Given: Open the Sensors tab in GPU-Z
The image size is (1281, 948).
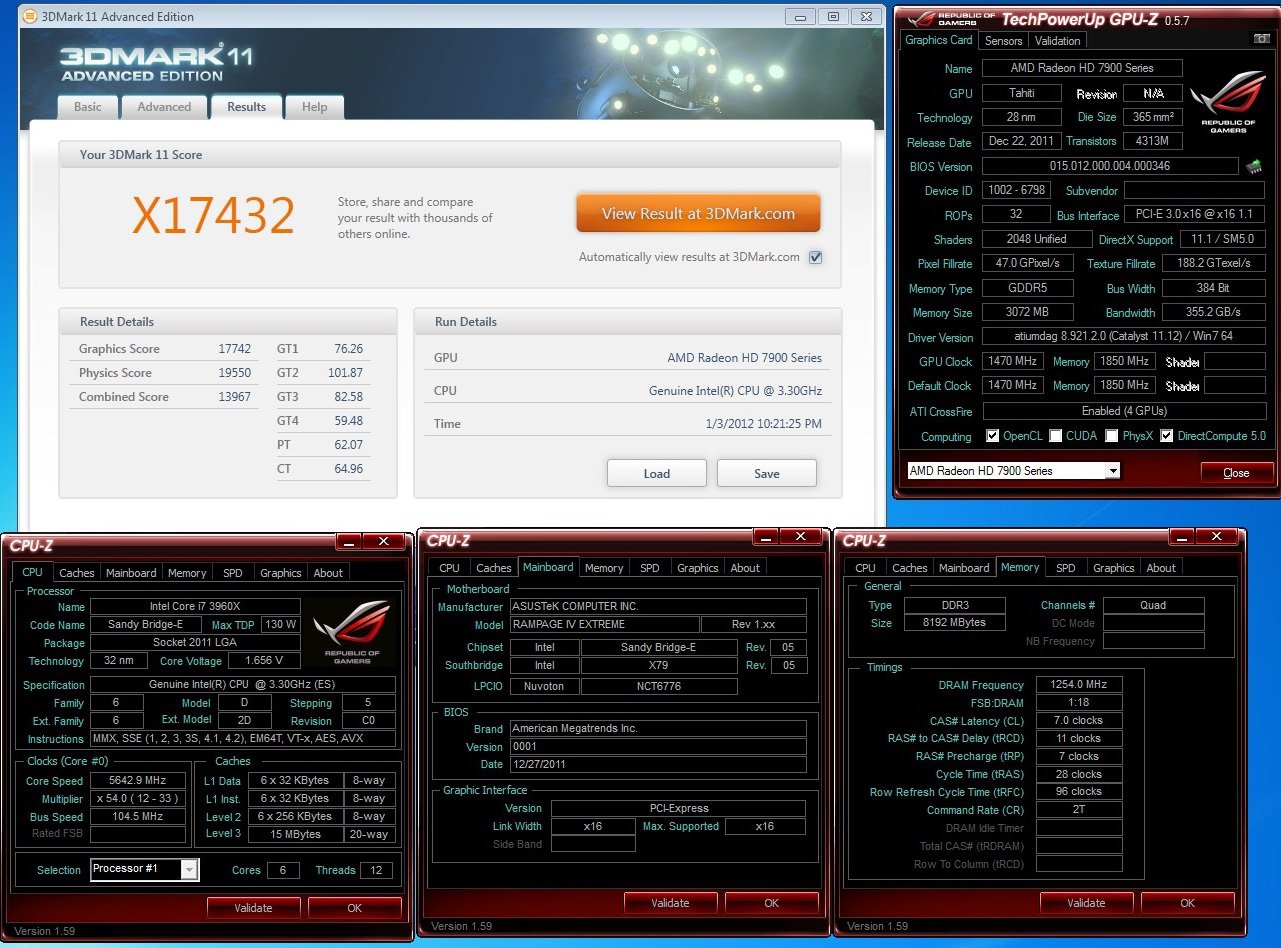Looking at the screenshot, I should [1003, 41].
